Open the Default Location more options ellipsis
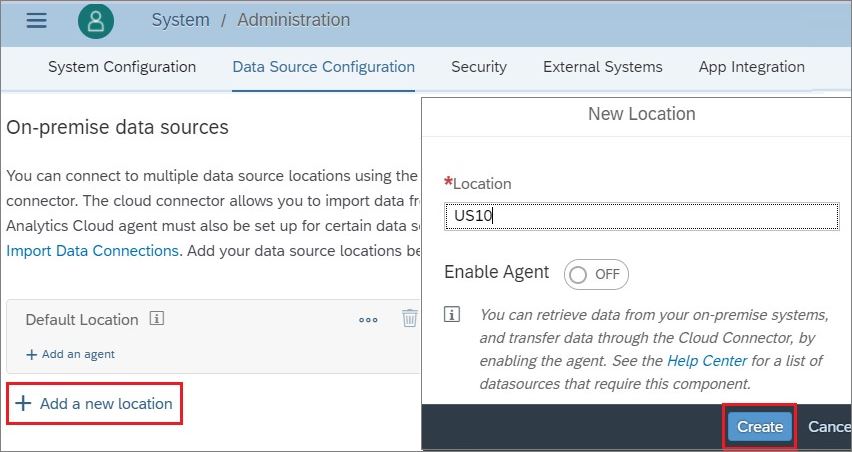852x452 pixels. click(x=368, y=319)
